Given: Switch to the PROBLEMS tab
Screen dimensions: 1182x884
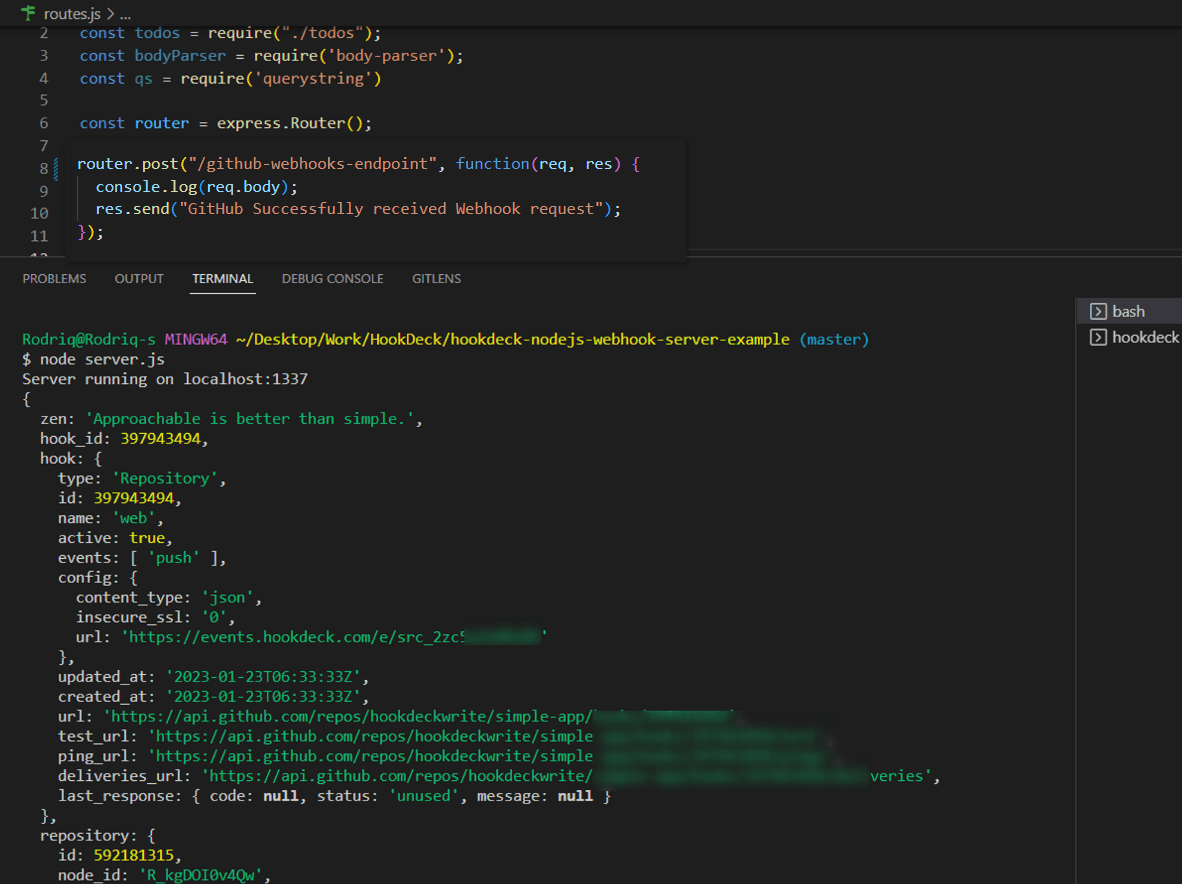Looking at the screenshot, I should (54, 278).
